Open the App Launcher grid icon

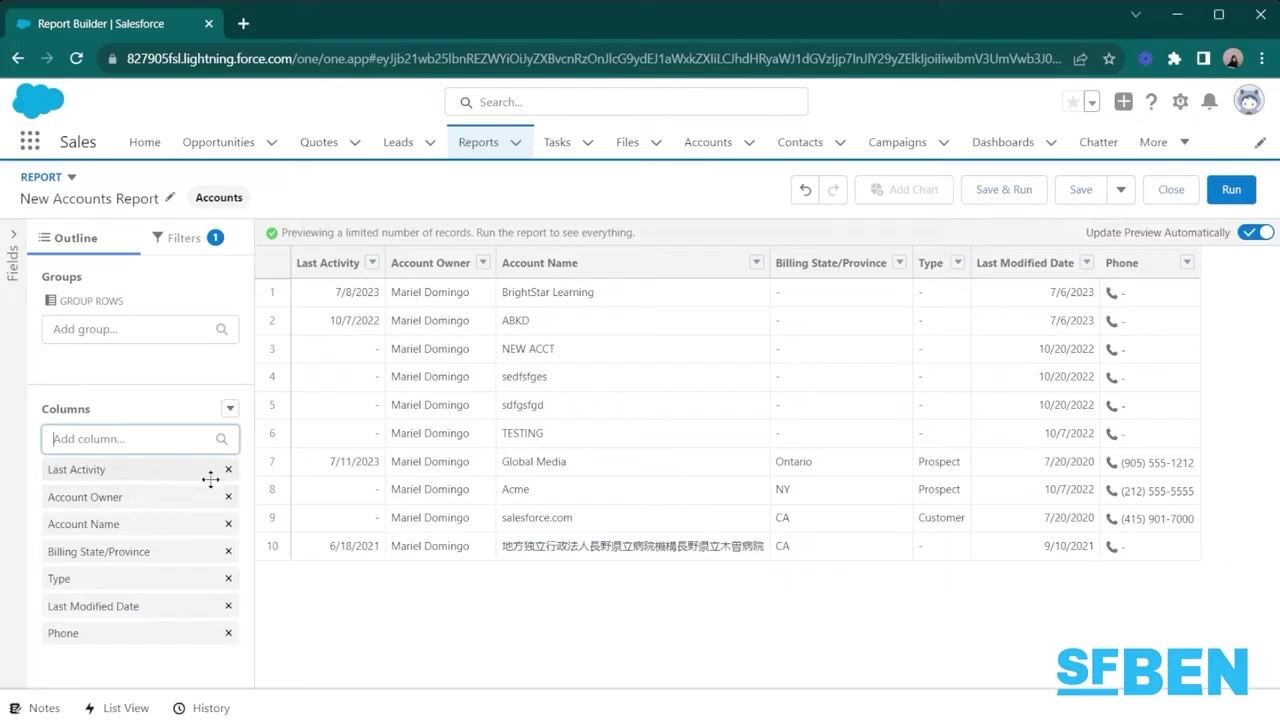pyautogui.click(x=30, y=142)
